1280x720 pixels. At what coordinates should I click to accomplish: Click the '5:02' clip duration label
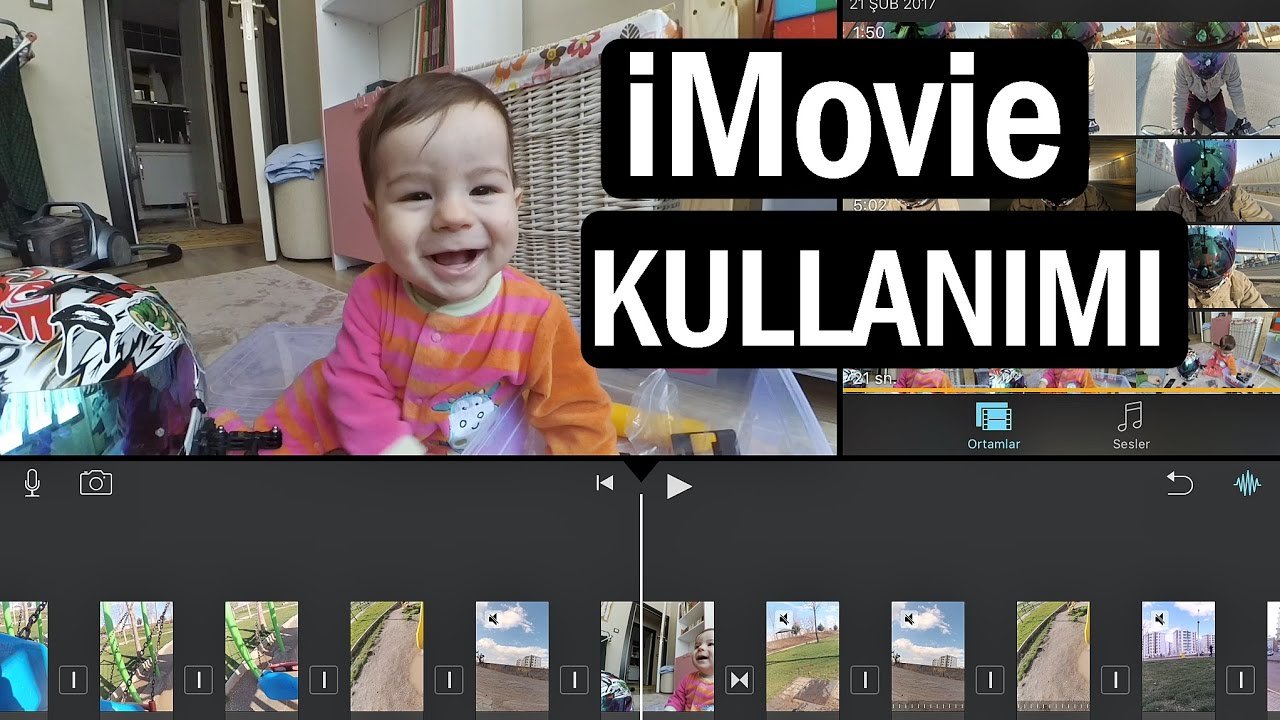(870, 205)
